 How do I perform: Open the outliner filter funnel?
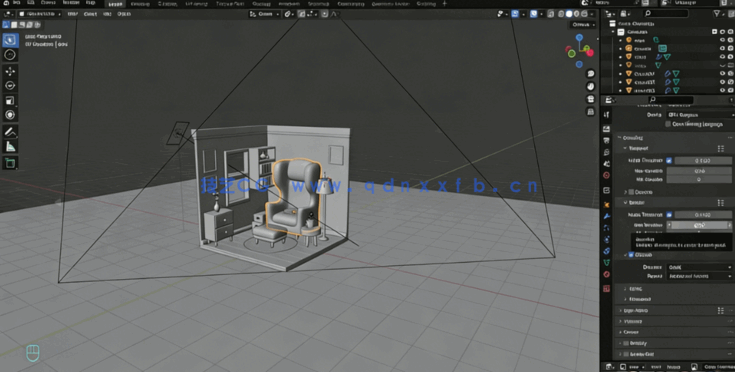coord(717,14)
